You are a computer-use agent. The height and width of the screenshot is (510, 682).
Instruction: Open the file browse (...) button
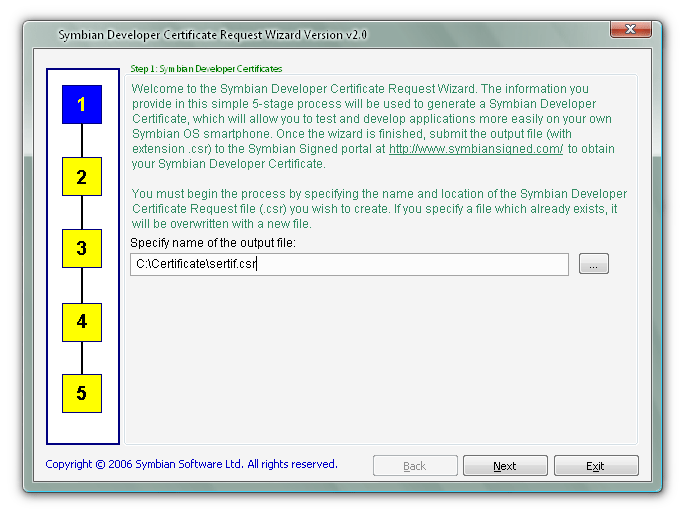coord(594,264)
